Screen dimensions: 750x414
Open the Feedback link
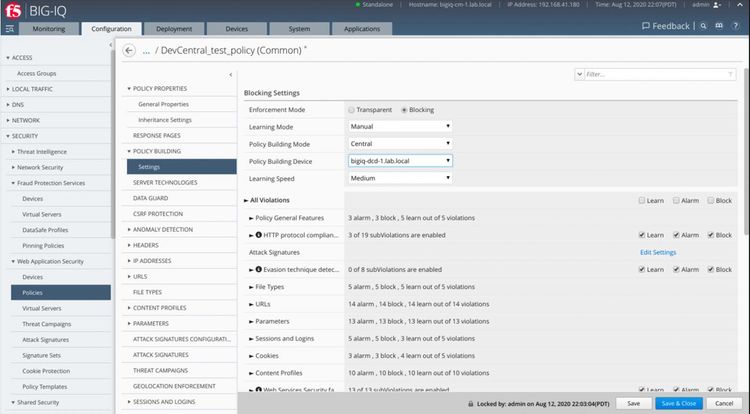click(x=671, y=26)
